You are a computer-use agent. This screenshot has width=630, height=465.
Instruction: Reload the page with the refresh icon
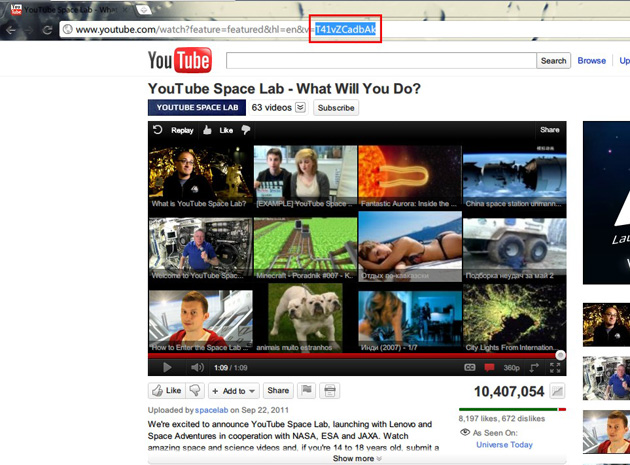(x=47, y=30)
